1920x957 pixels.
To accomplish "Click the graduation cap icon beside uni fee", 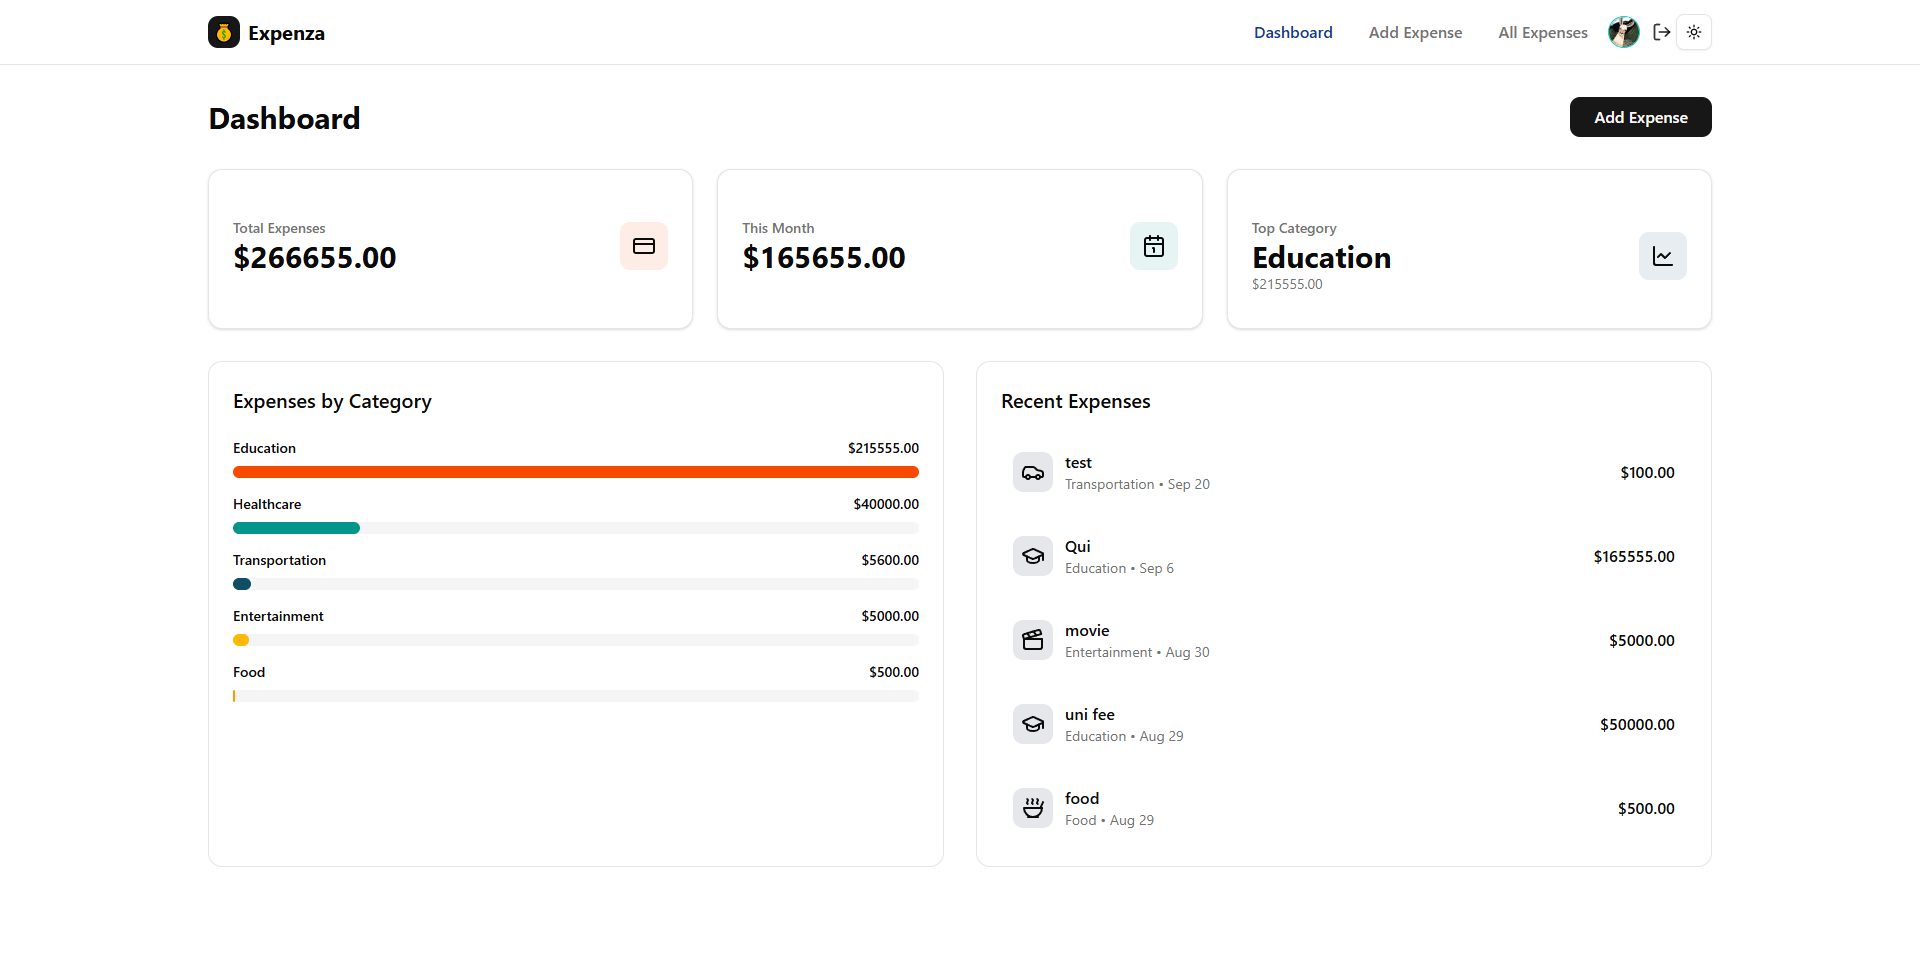I will click(1033, 724).
